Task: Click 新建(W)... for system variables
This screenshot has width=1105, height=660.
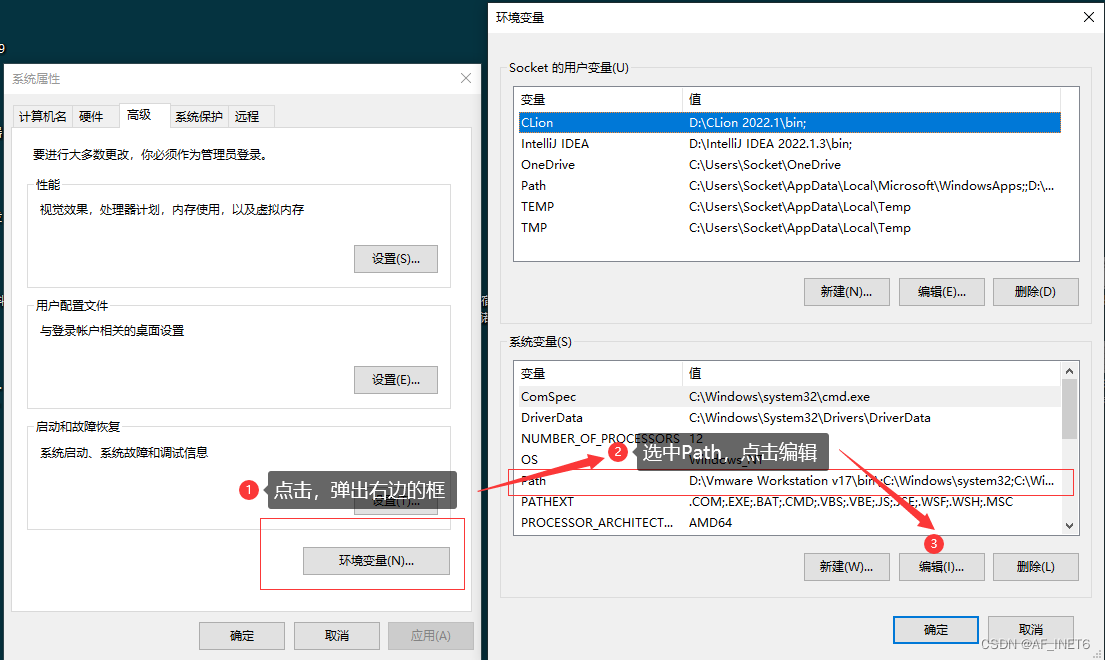Action: [846, 566]
